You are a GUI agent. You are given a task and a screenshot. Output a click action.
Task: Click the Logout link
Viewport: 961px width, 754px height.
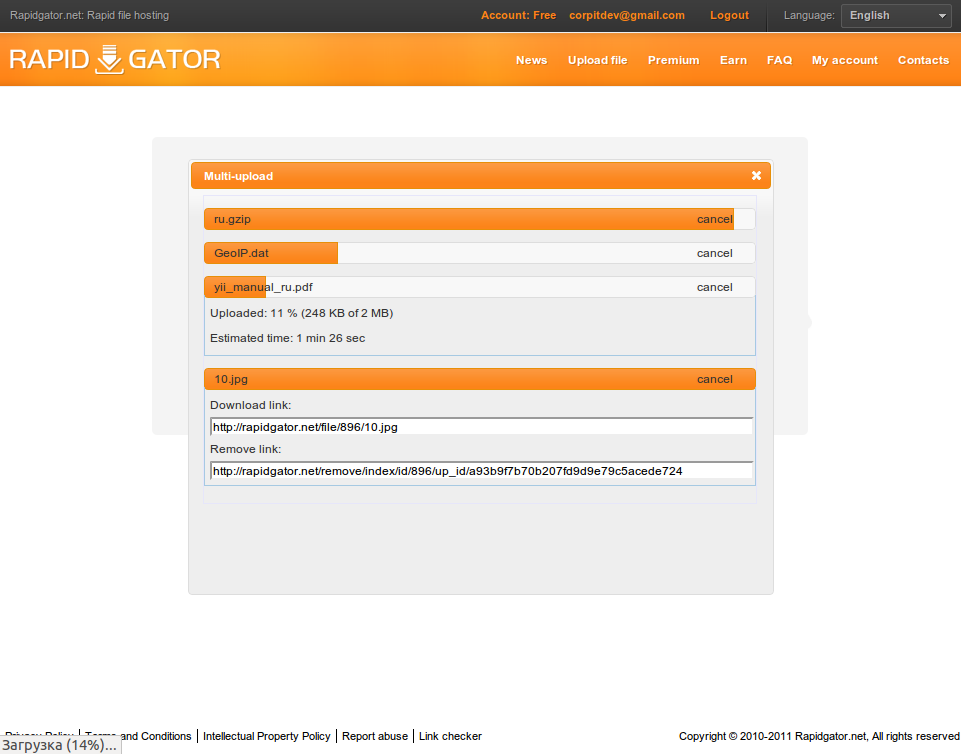coord(729,15)
